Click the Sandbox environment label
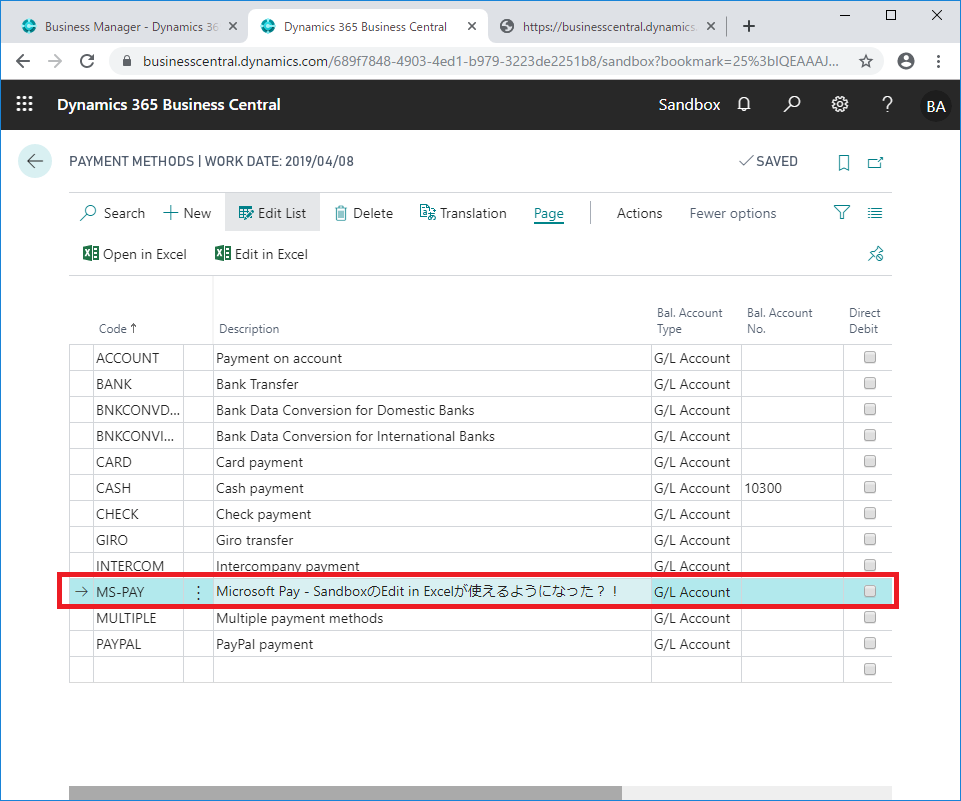The width and height of the screenshot is (961, 801). pyautogui.click(x=689, y=105)
